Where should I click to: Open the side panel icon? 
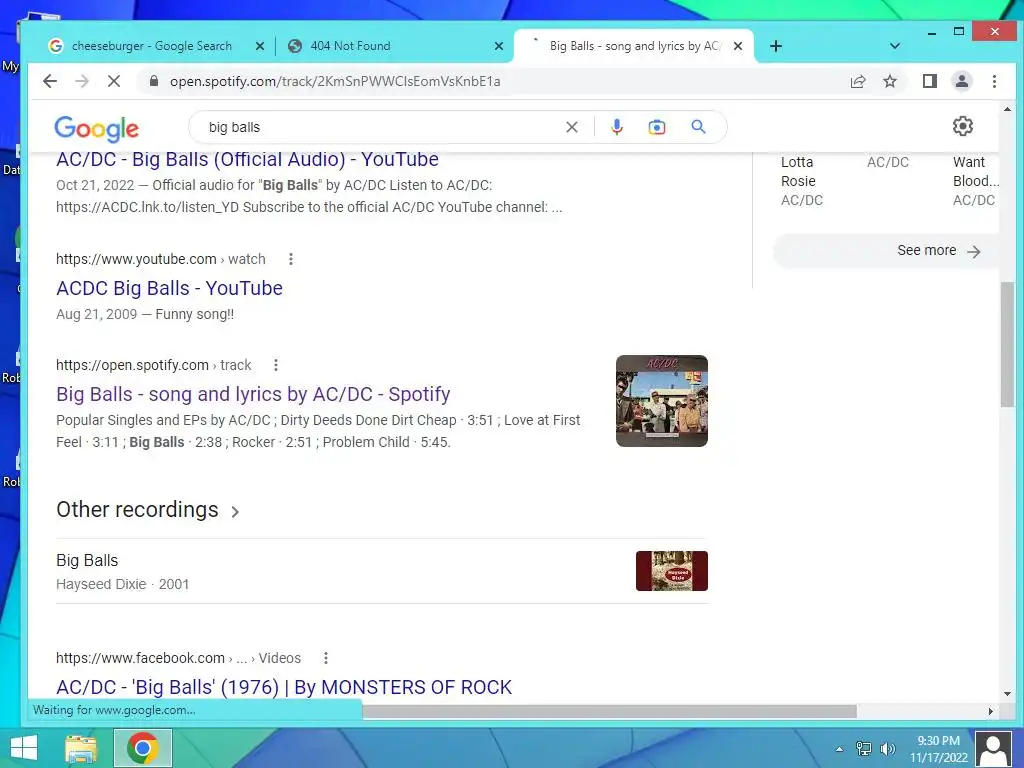point(929,81)
